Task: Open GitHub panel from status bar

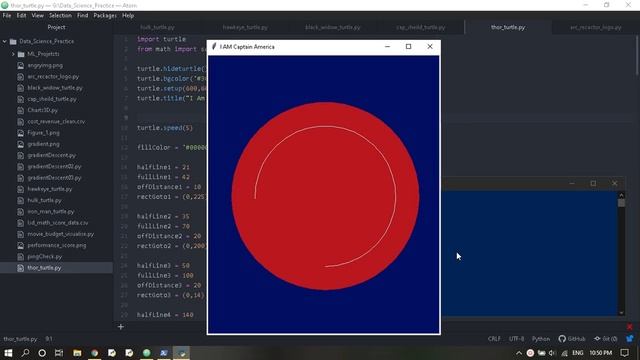Action: tap(572, 339)
